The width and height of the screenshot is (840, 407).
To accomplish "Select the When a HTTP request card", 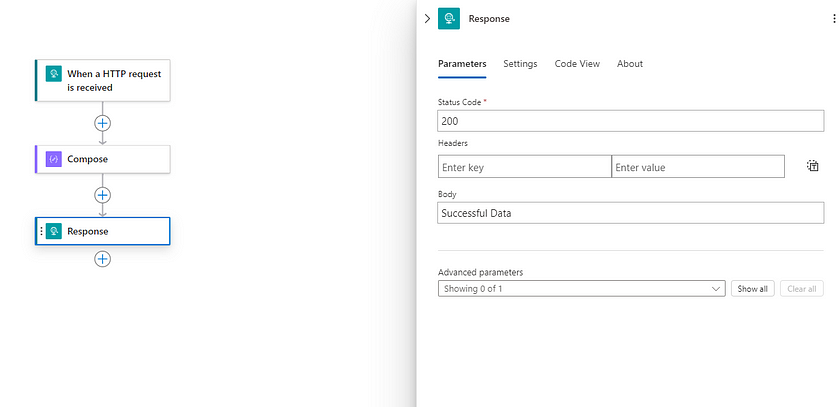I will 103,80.
